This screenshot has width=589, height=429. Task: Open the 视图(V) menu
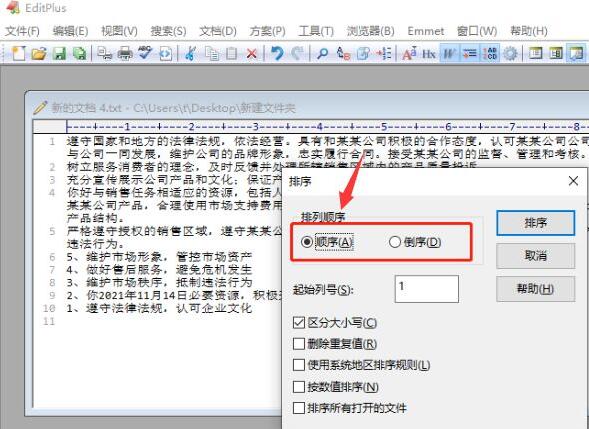pyautogui.click(x=119, y=31)
